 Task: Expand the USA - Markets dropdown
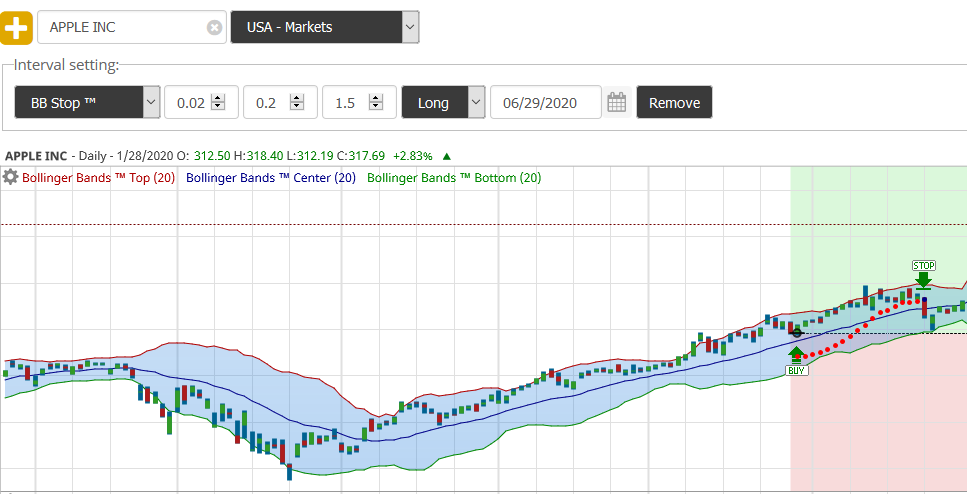[x=410, y=27]
